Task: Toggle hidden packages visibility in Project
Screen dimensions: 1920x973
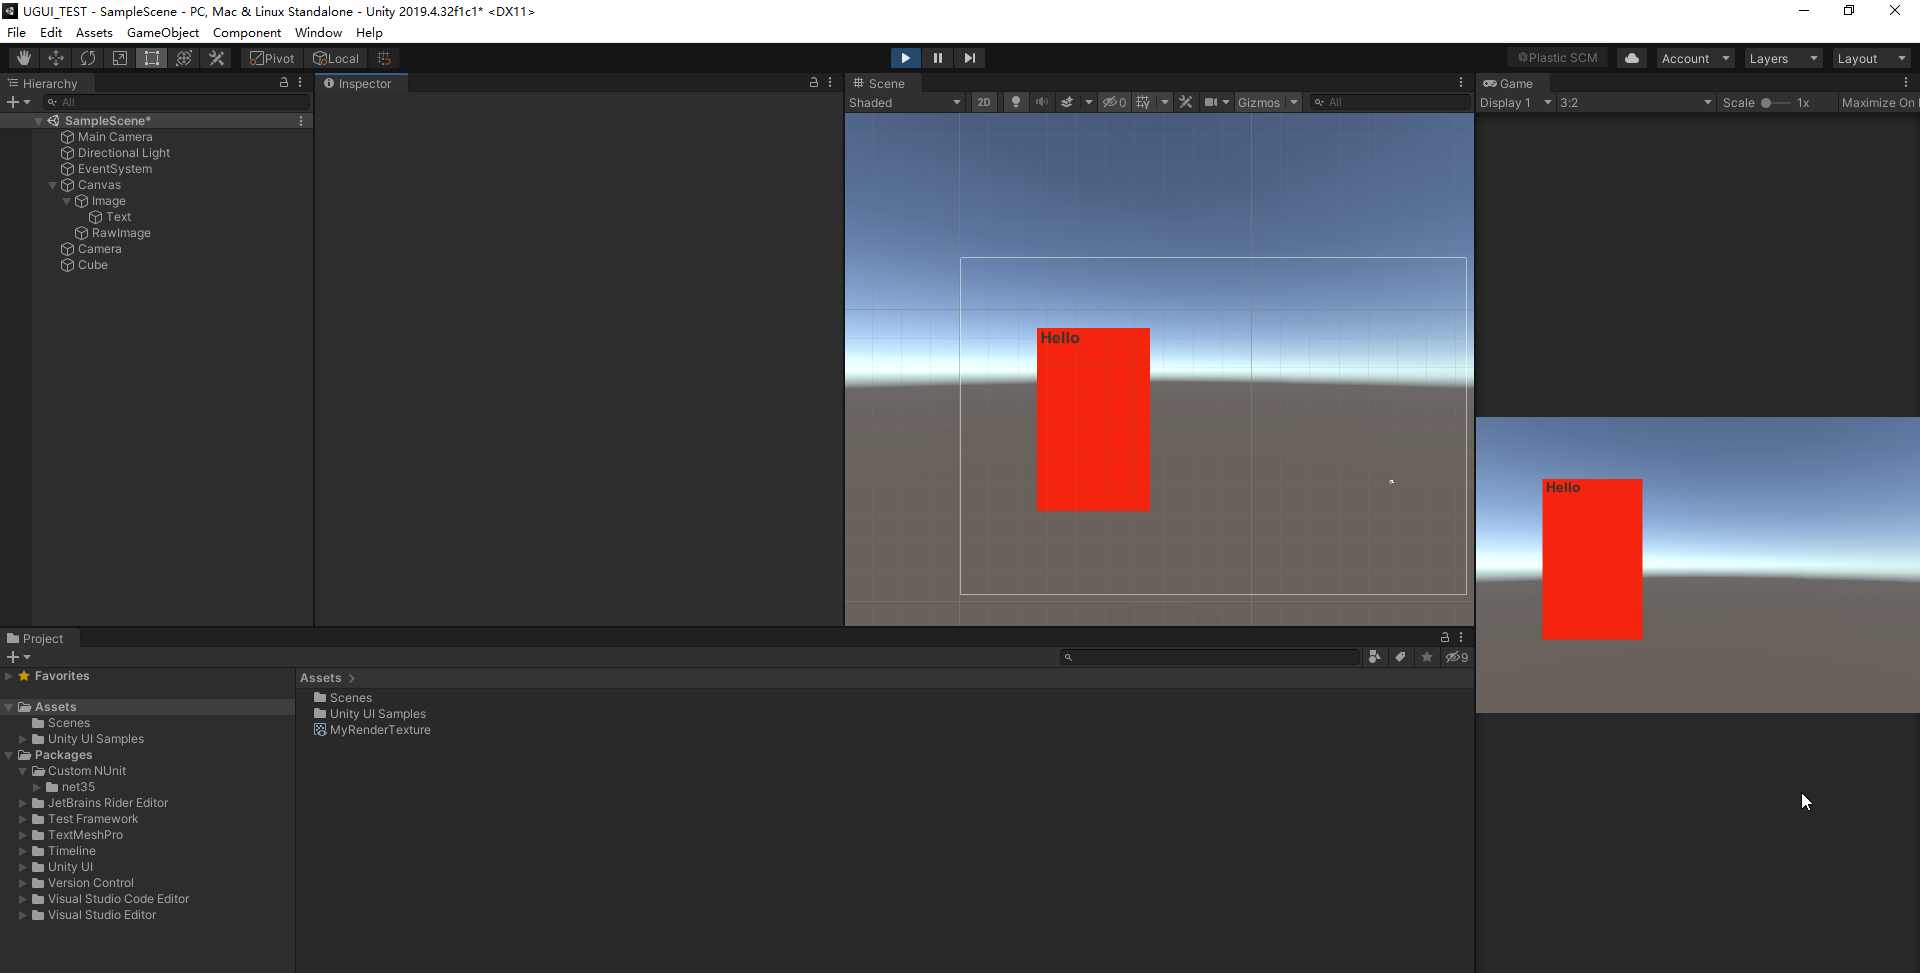Action: tap(1457, 657)
